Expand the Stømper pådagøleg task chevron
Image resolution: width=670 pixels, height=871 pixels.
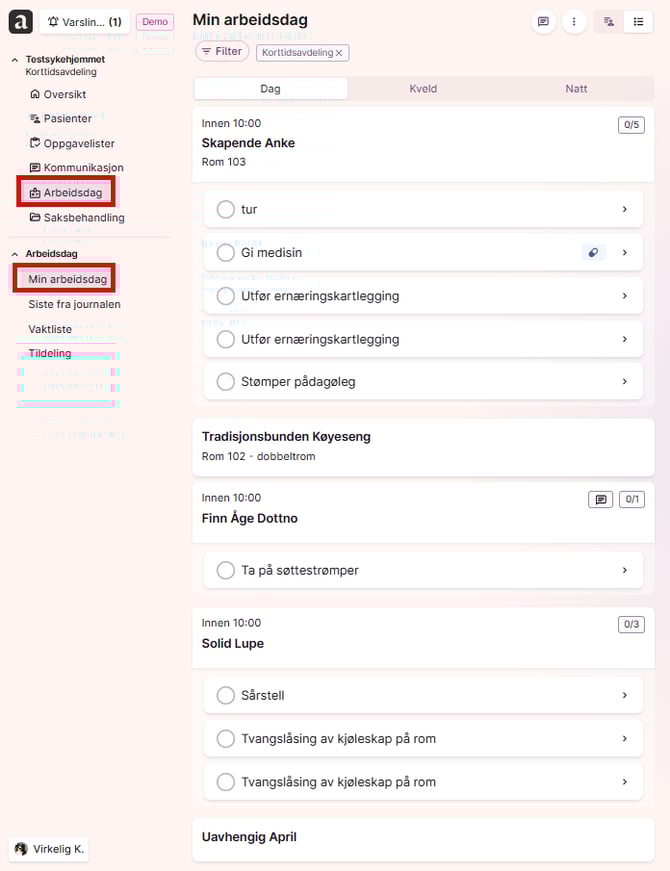[x=625, y=381]
